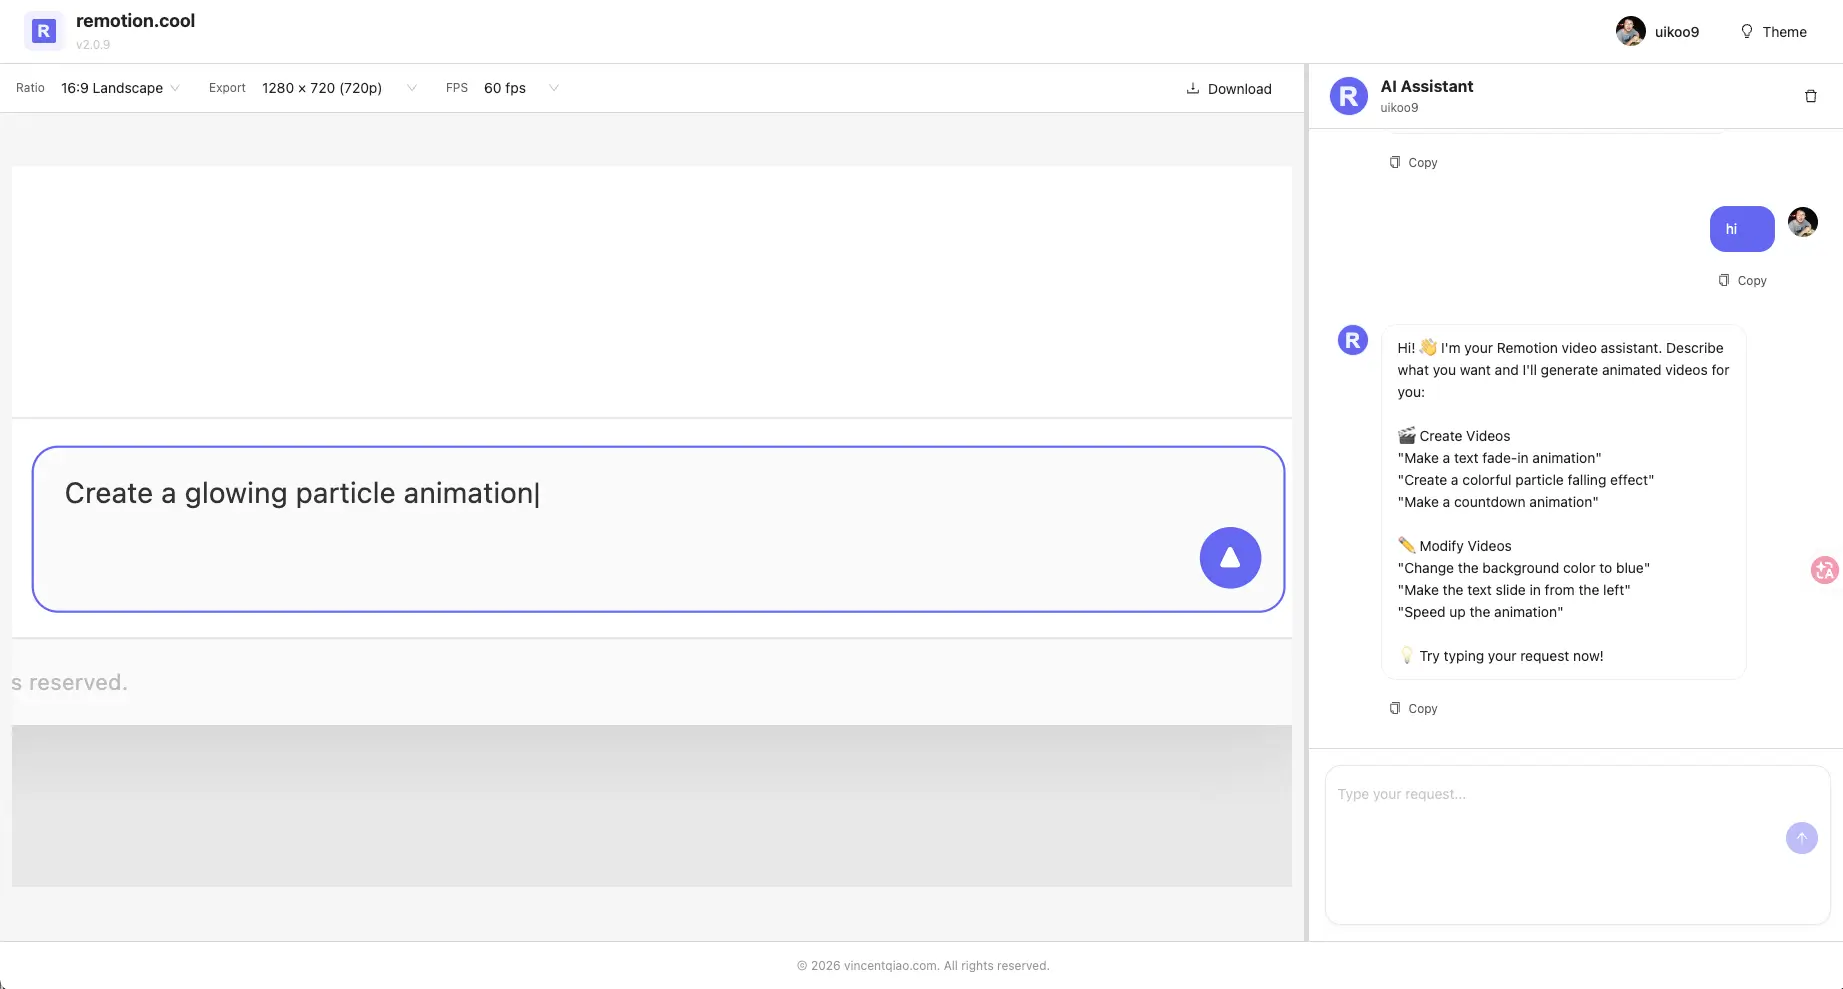Open the pink AI translation floating button
This screenshot has width=1843, height=989.
(1824, 570)
